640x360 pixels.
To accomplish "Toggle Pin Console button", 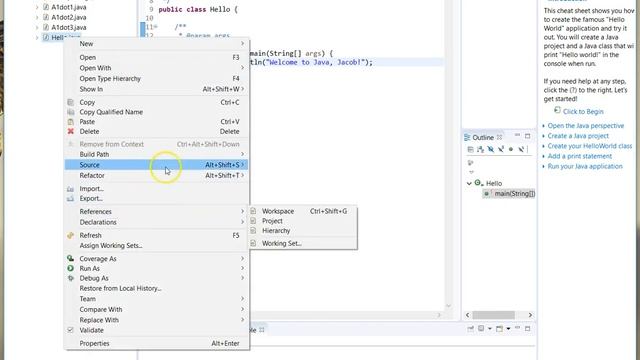I will (471, 329).
